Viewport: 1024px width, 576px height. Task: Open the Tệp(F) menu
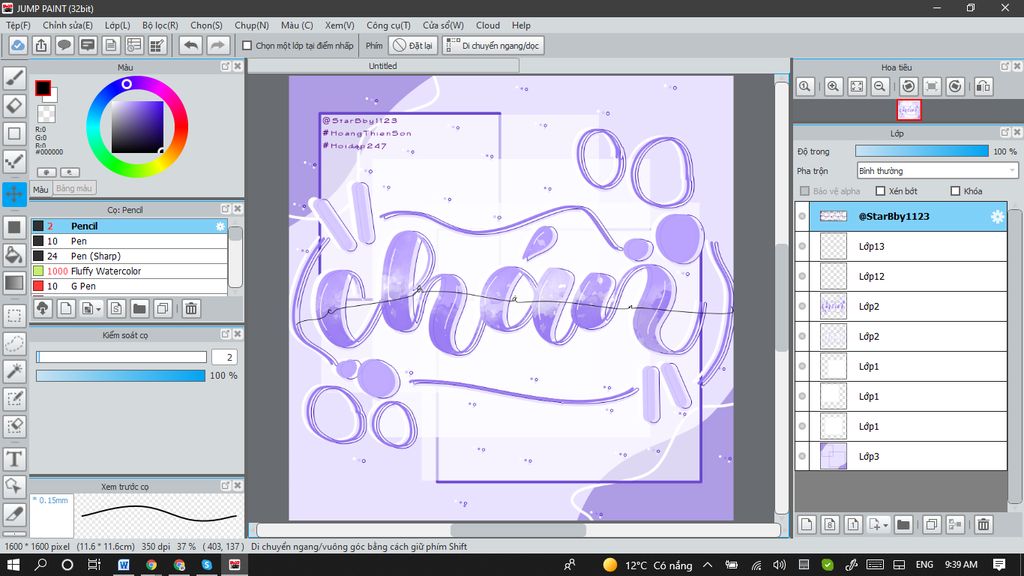[18, 25]
